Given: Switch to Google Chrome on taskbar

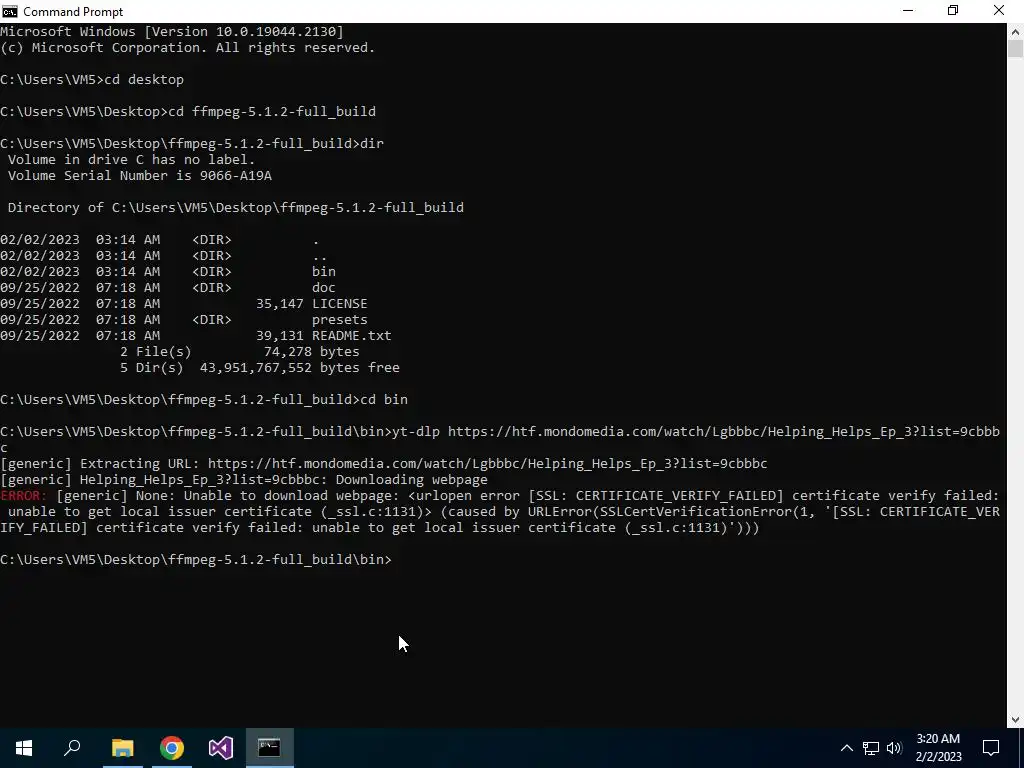Looking at the screenshot, I should coord(172,748).
